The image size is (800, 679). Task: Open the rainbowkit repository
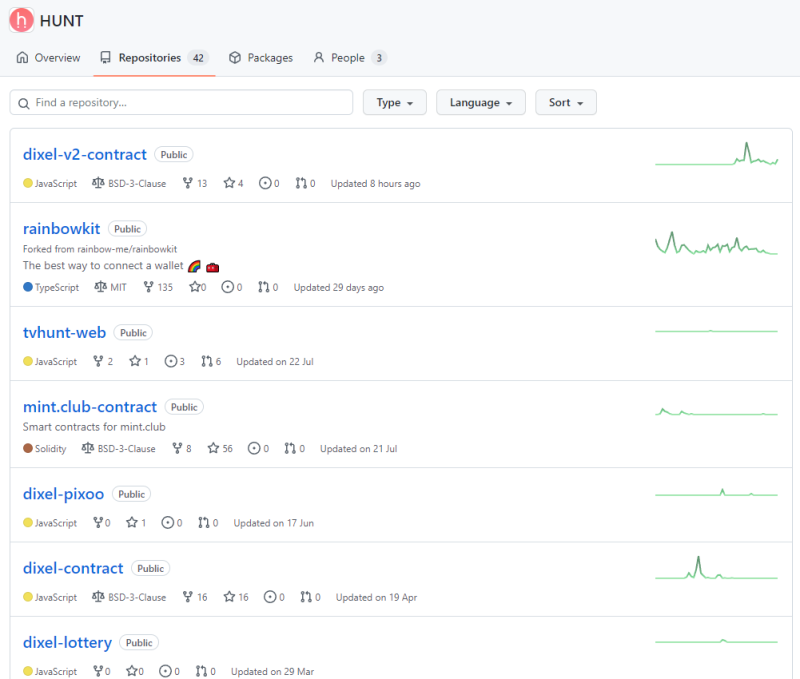pyautogui.click(x=61, y=229)
